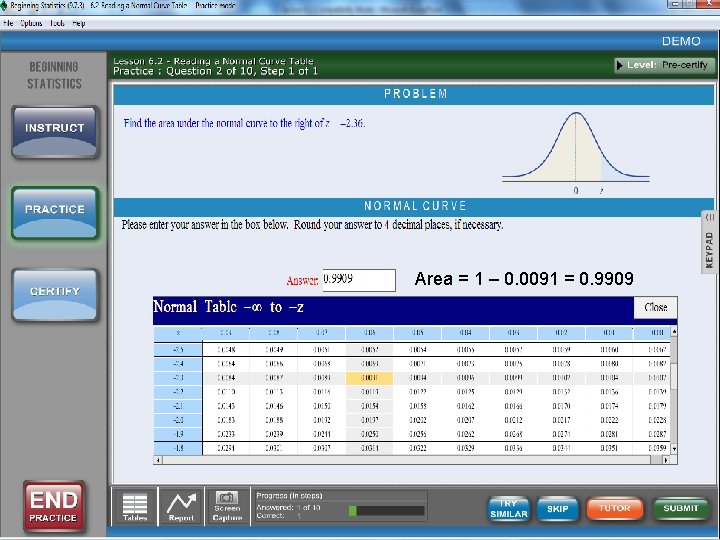Click the Area = 1 – 0.0091 annotation text
The width and height of the screenshot is (720, 540).
point(524,279)
